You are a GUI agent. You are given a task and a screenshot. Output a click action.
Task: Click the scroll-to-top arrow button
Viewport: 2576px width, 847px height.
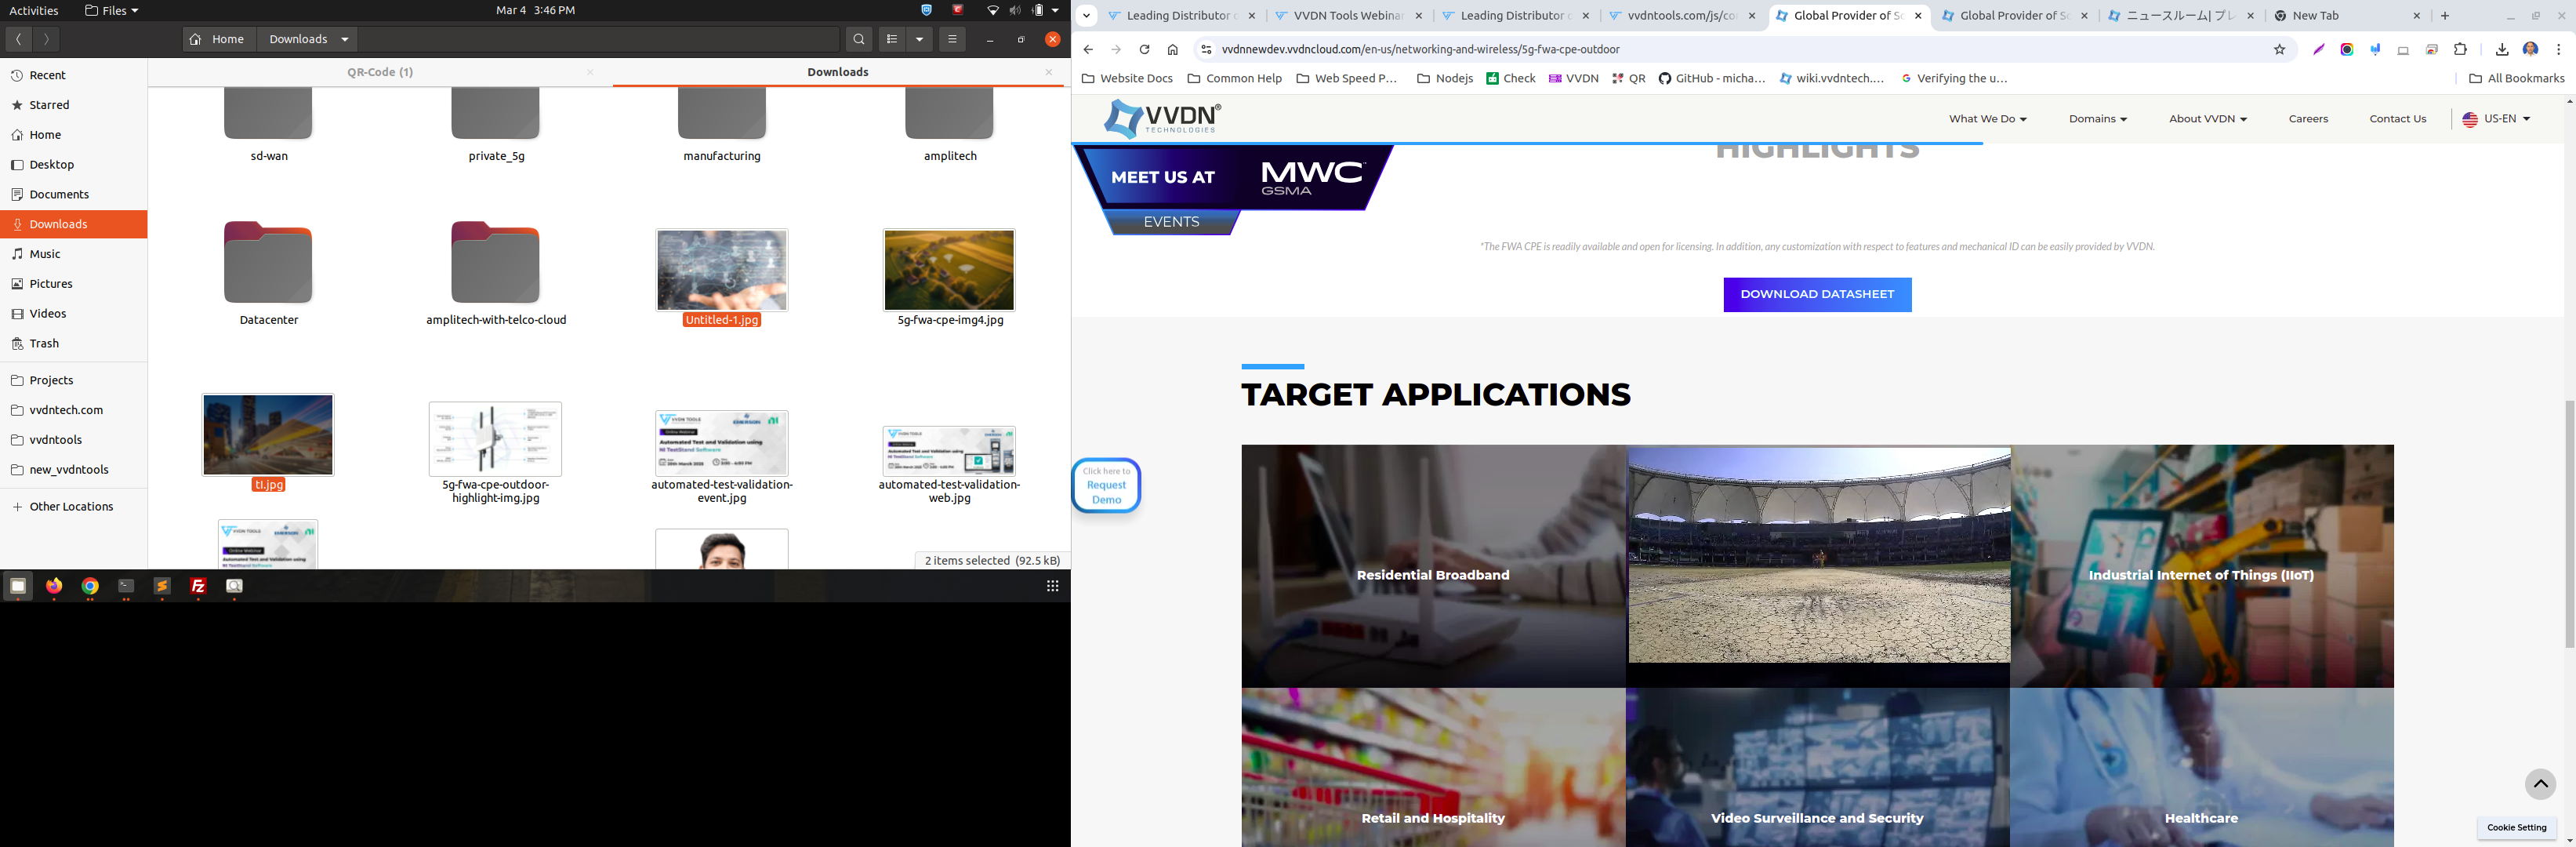click(x=2539, y=784)
